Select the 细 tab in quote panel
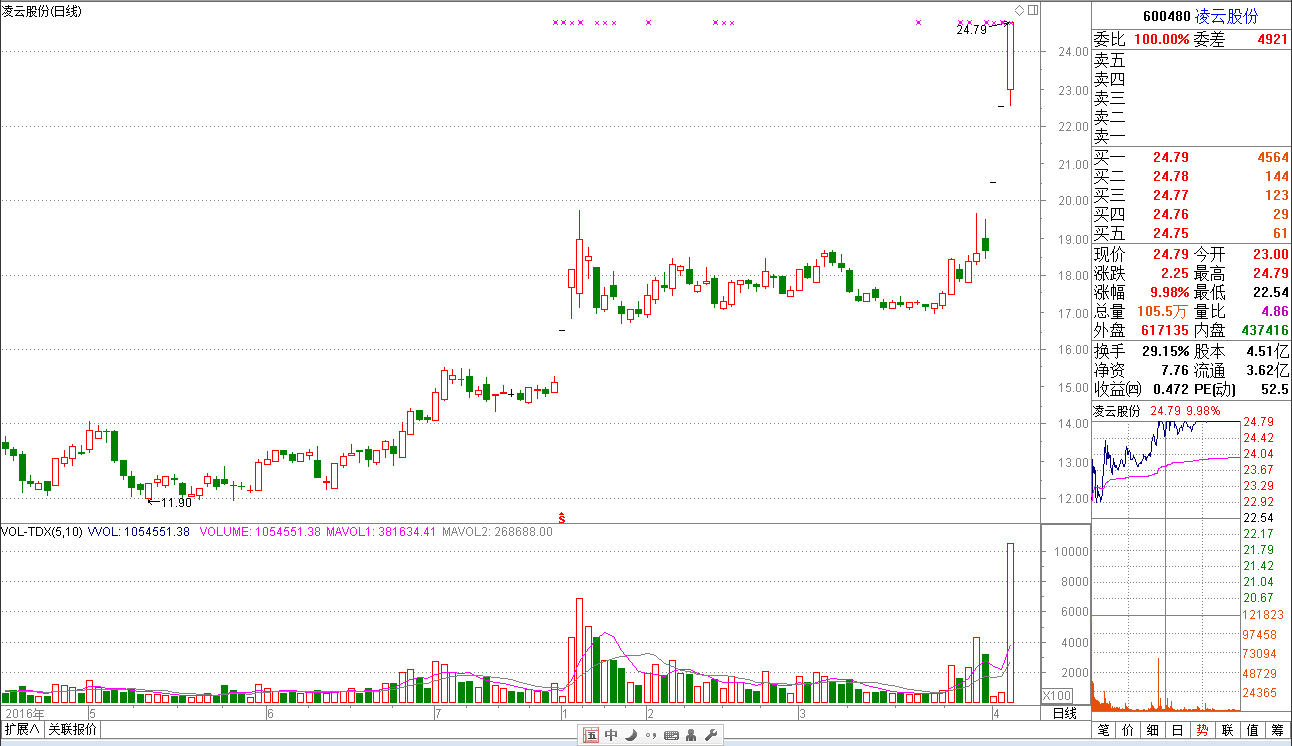 1153,730
